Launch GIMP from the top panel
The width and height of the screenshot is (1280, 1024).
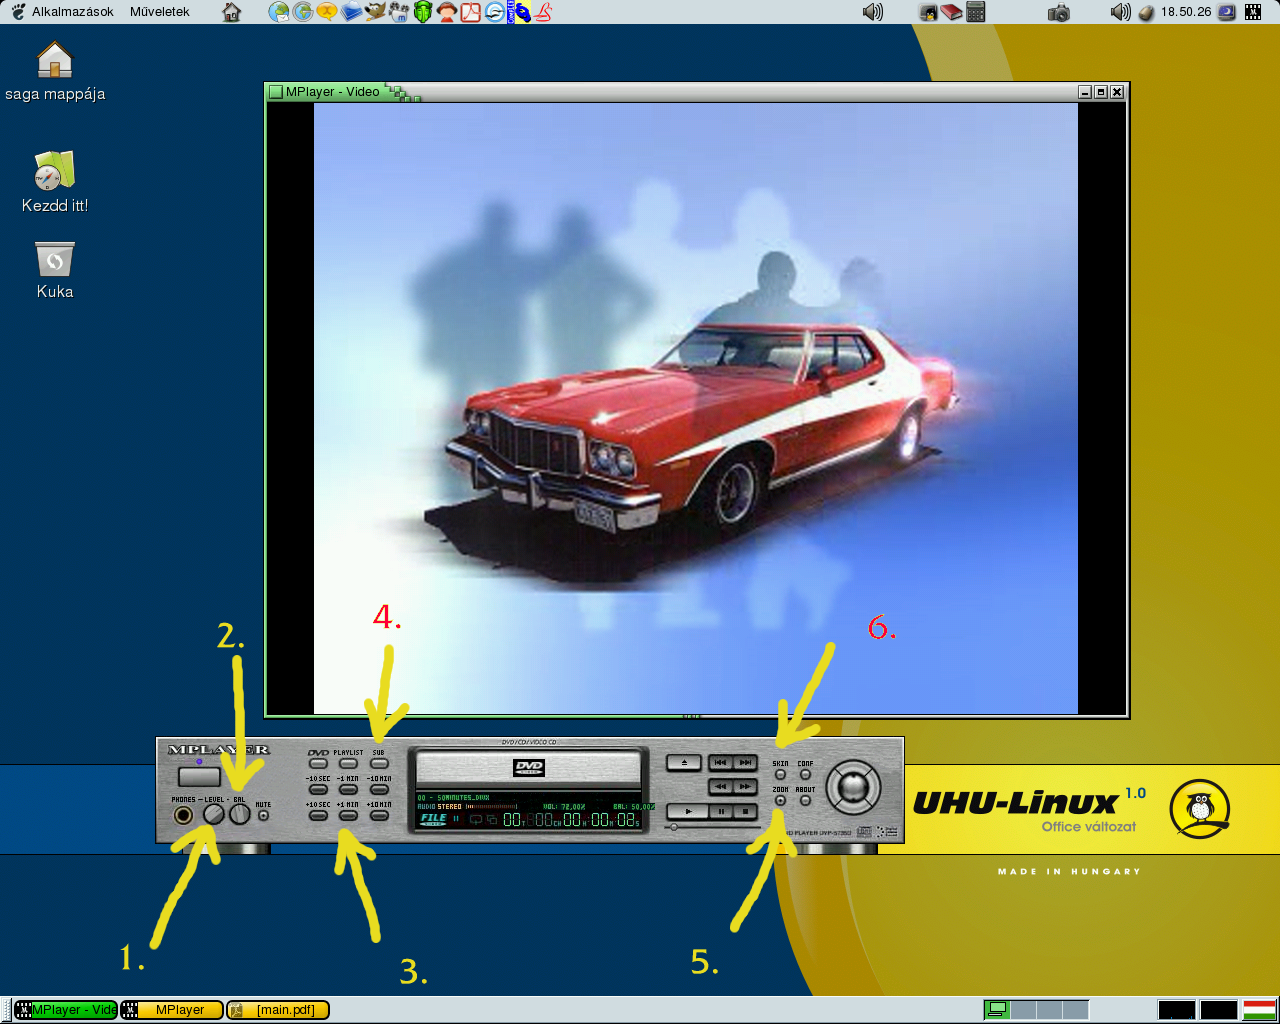click(375, 12)
